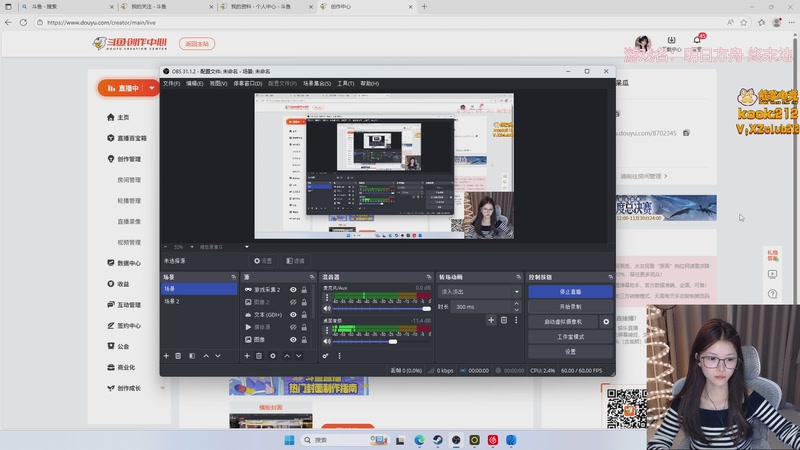This screenshot has height=450, width=800.
Task: Click 返回主站 button in page header
Action: pos(197,44)
